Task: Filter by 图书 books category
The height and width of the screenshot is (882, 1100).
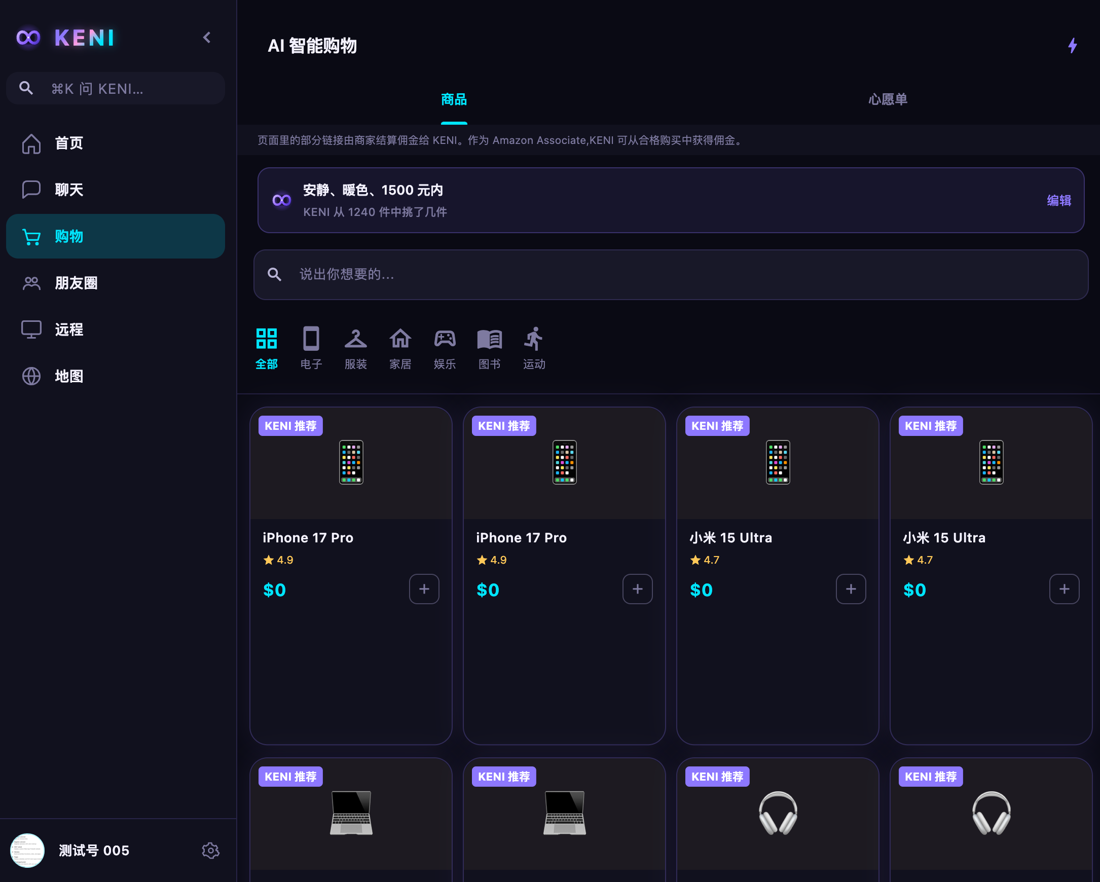Action: (489, 348)
